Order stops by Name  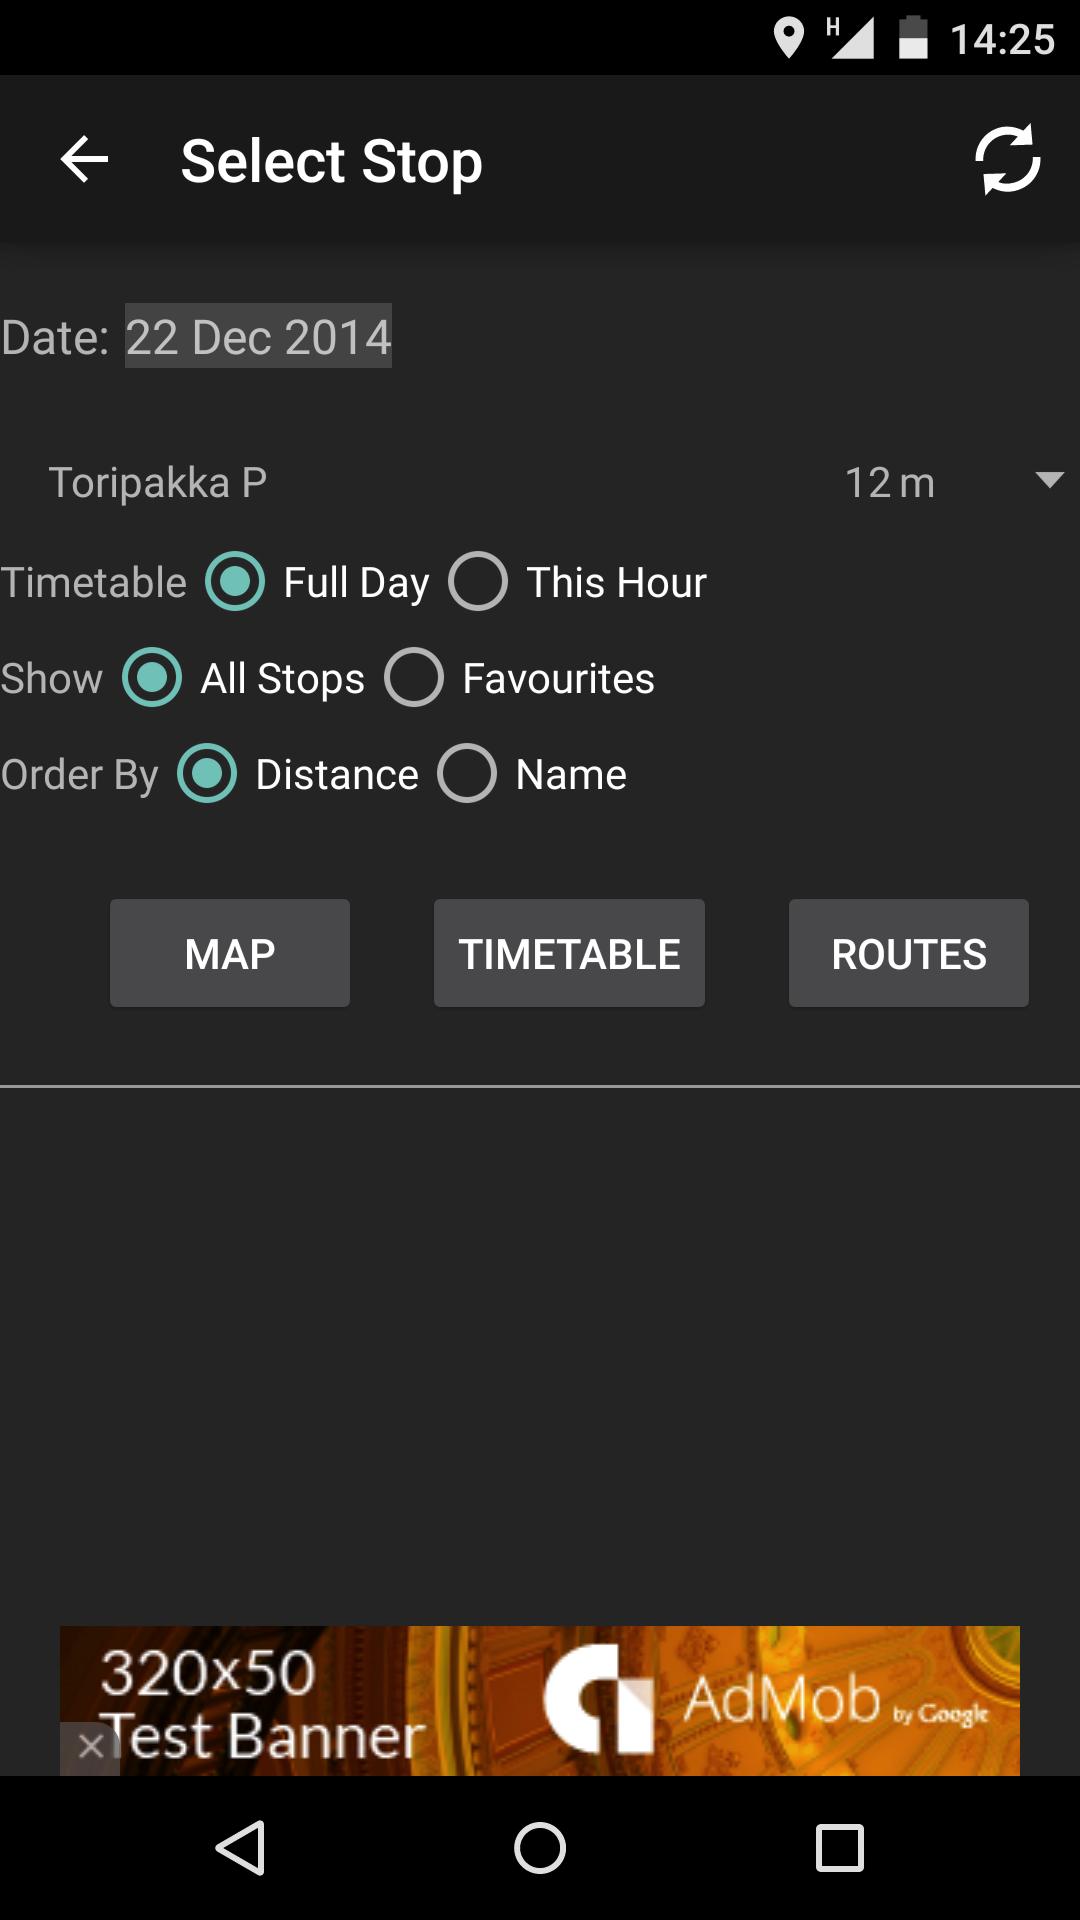point(467,774)
